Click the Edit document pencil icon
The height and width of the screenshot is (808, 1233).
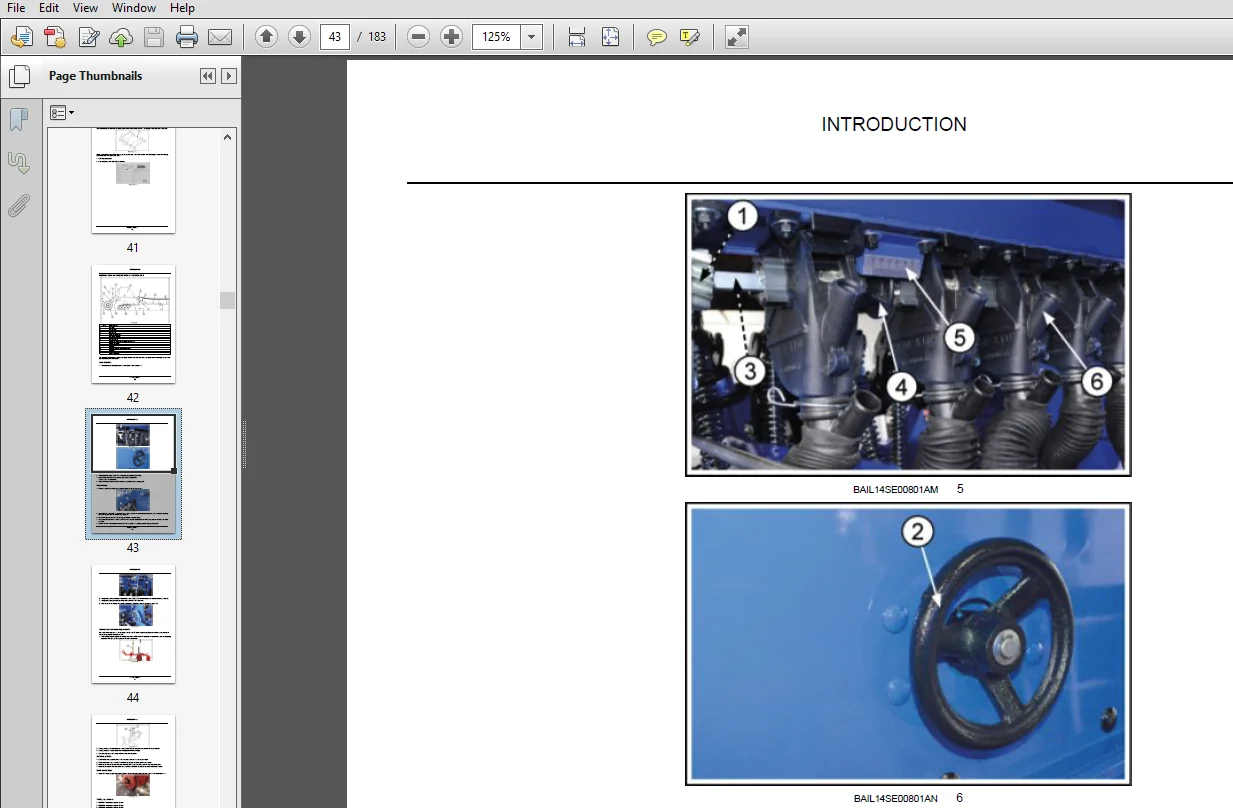pyautogui.click(x=88, y=38)
